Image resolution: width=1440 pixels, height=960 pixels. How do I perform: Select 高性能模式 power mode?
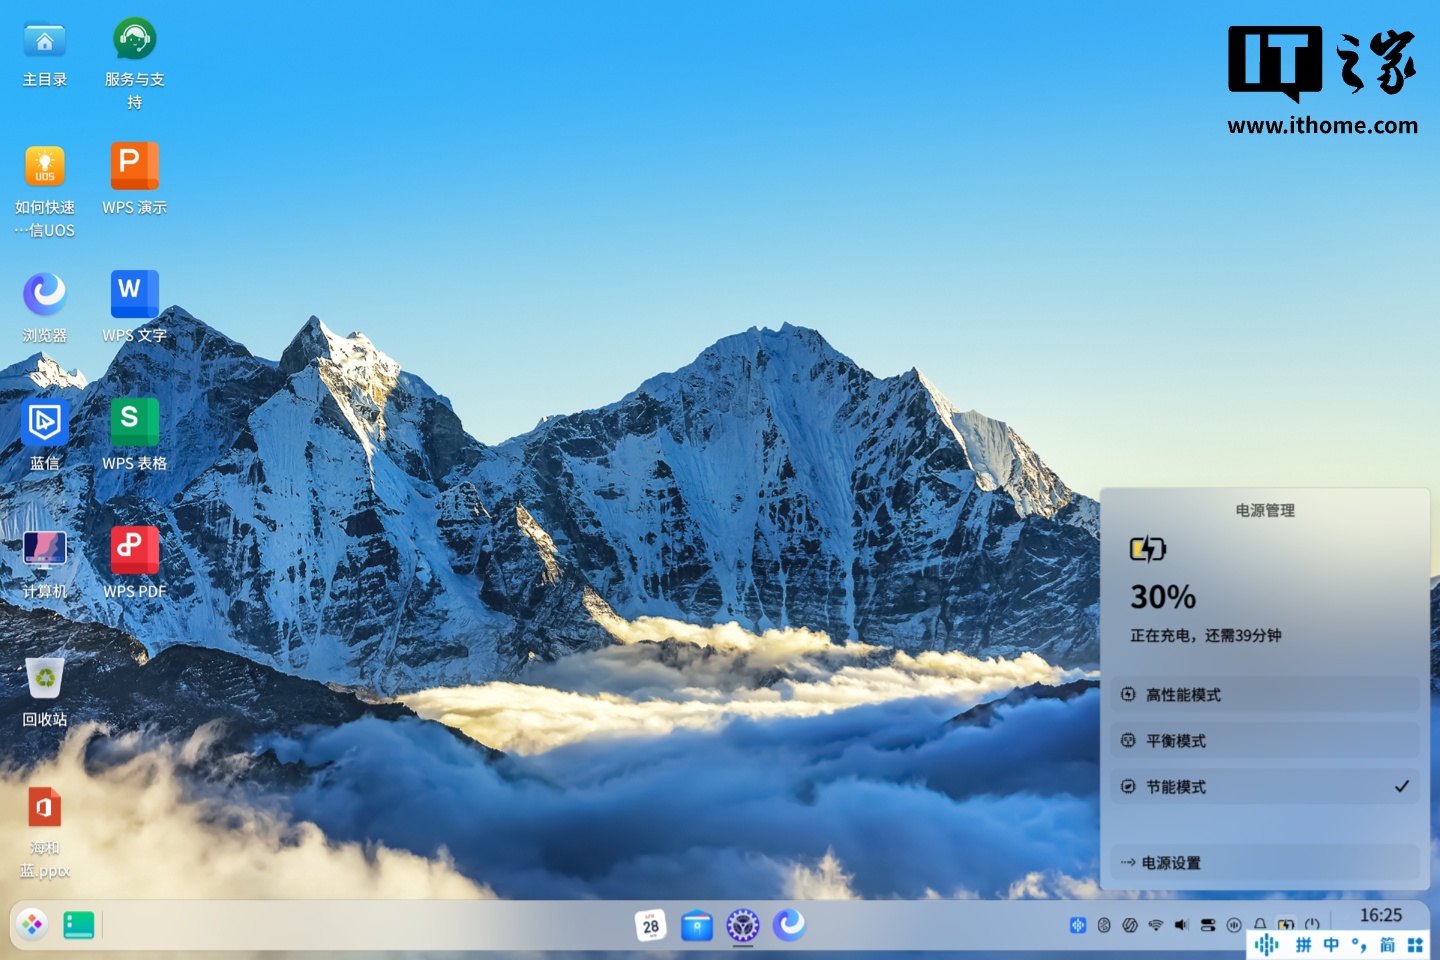(1264, 694)
